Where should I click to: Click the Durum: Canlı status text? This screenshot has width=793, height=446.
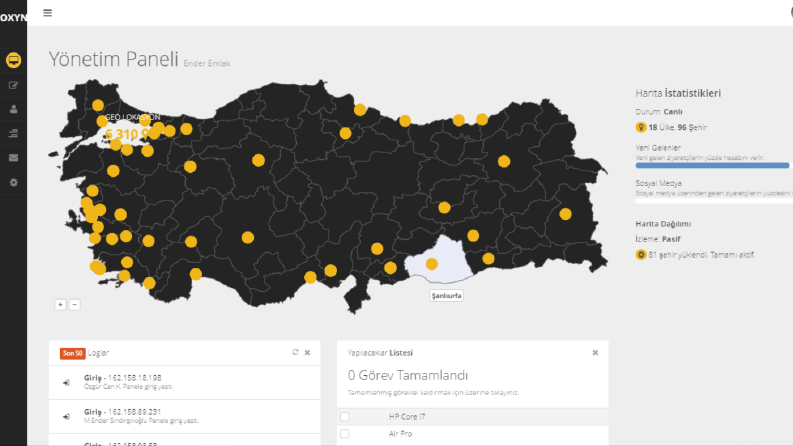tap(659, 112)
